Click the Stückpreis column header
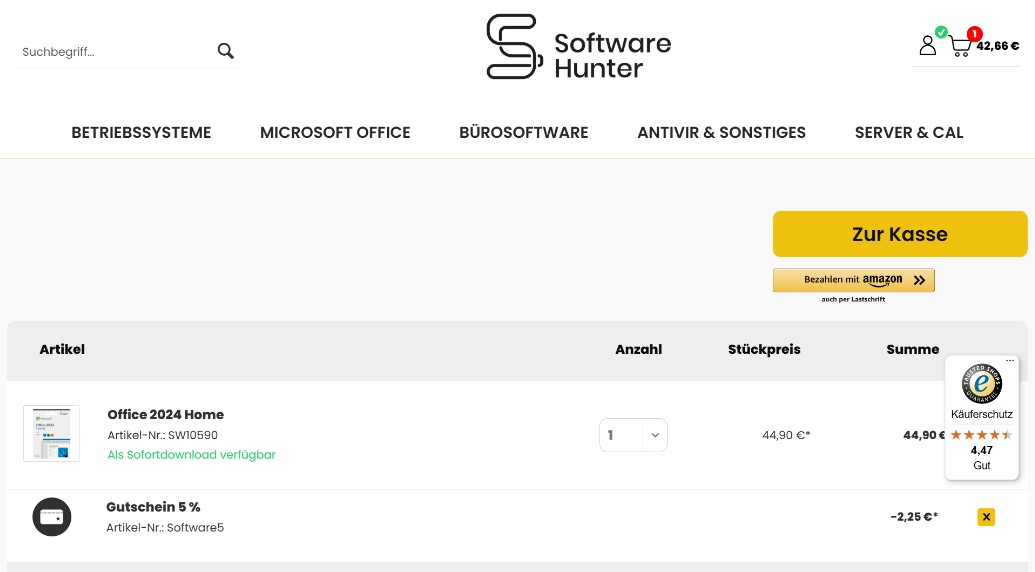The height and width of the screenshot is (572, 1035). click(764, 350)
